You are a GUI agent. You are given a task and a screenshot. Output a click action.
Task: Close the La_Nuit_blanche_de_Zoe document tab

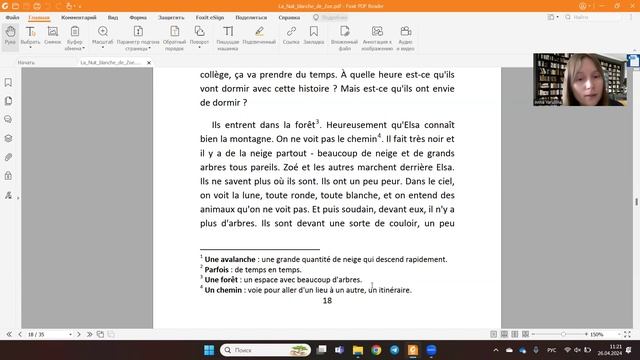[149, 62]
